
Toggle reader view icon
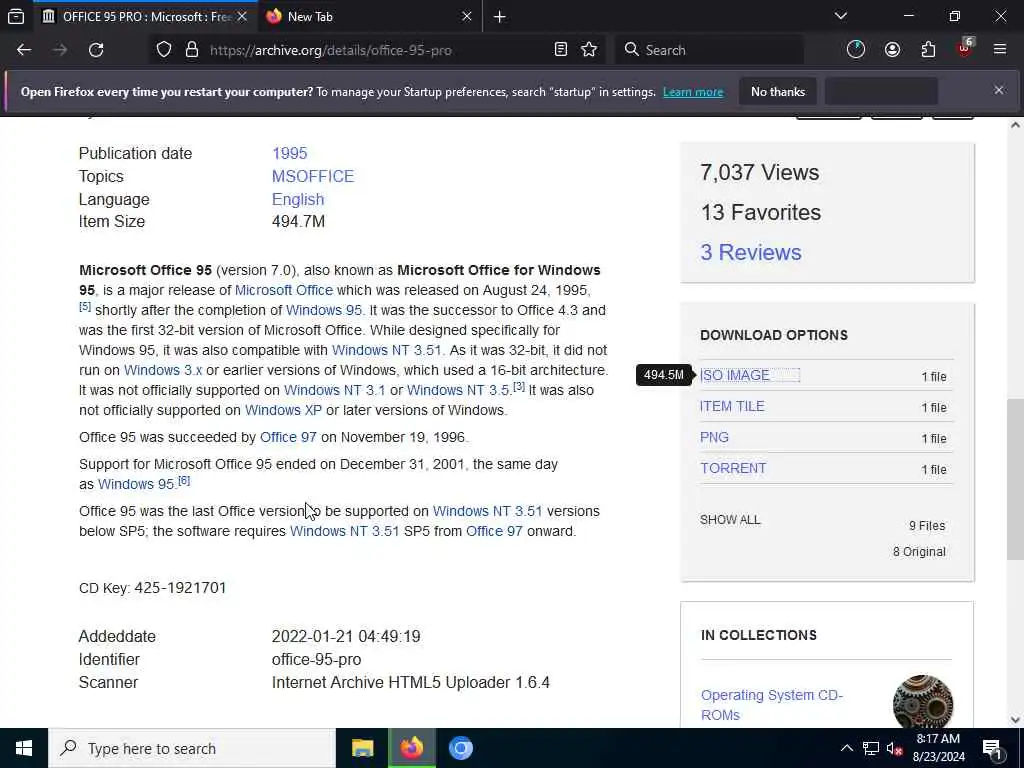coord(560,50)
